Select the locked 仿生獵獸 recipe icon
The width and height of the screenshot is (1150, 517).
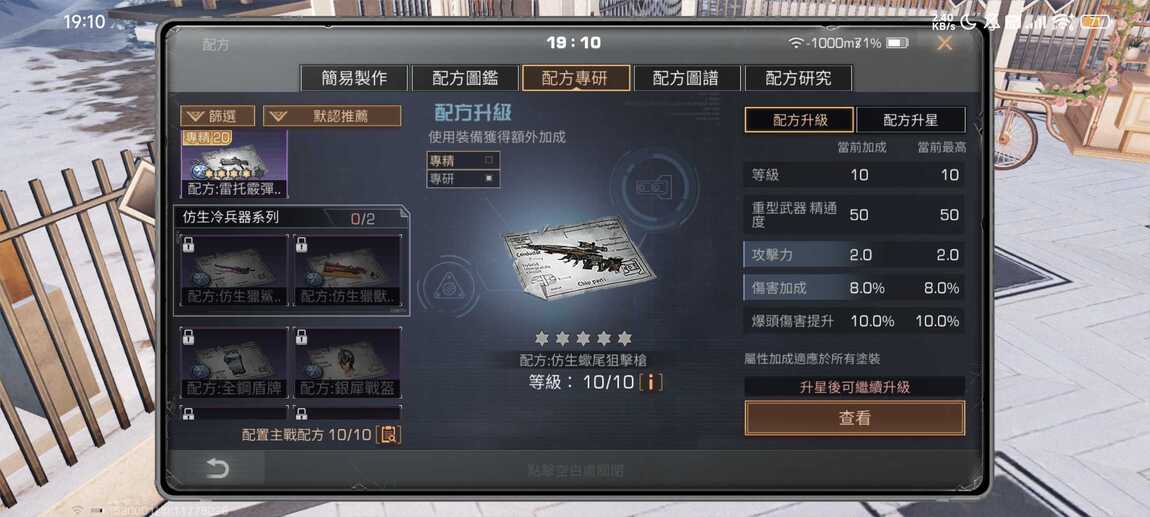(x=348, y=271)
